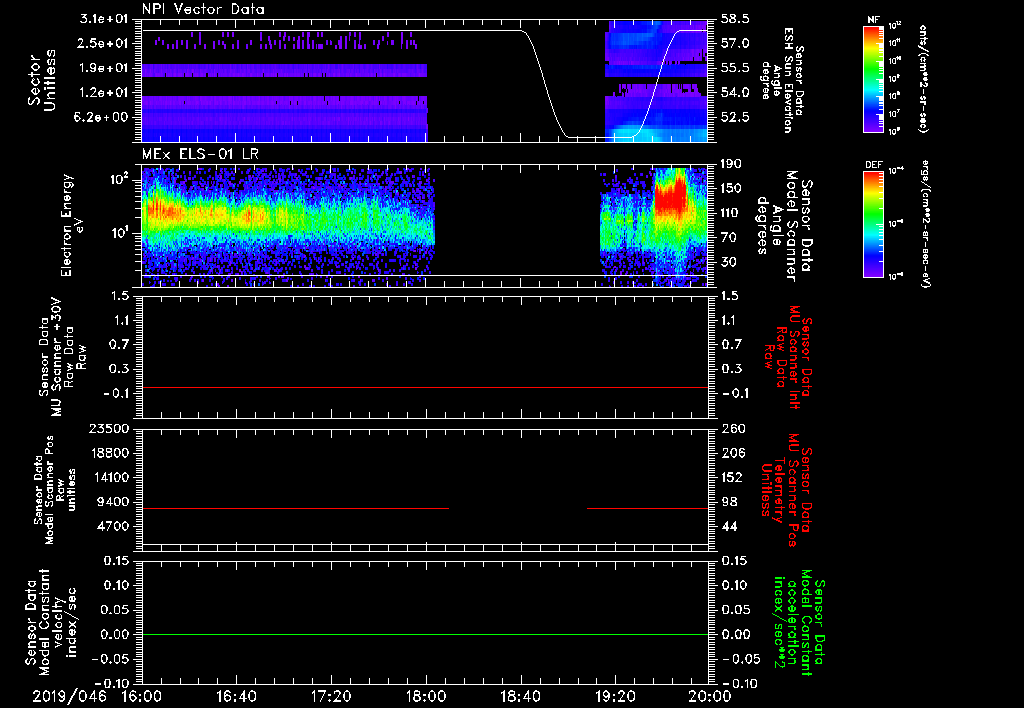Click the 57.0 degree elevation tick

[x=735, y=43]
